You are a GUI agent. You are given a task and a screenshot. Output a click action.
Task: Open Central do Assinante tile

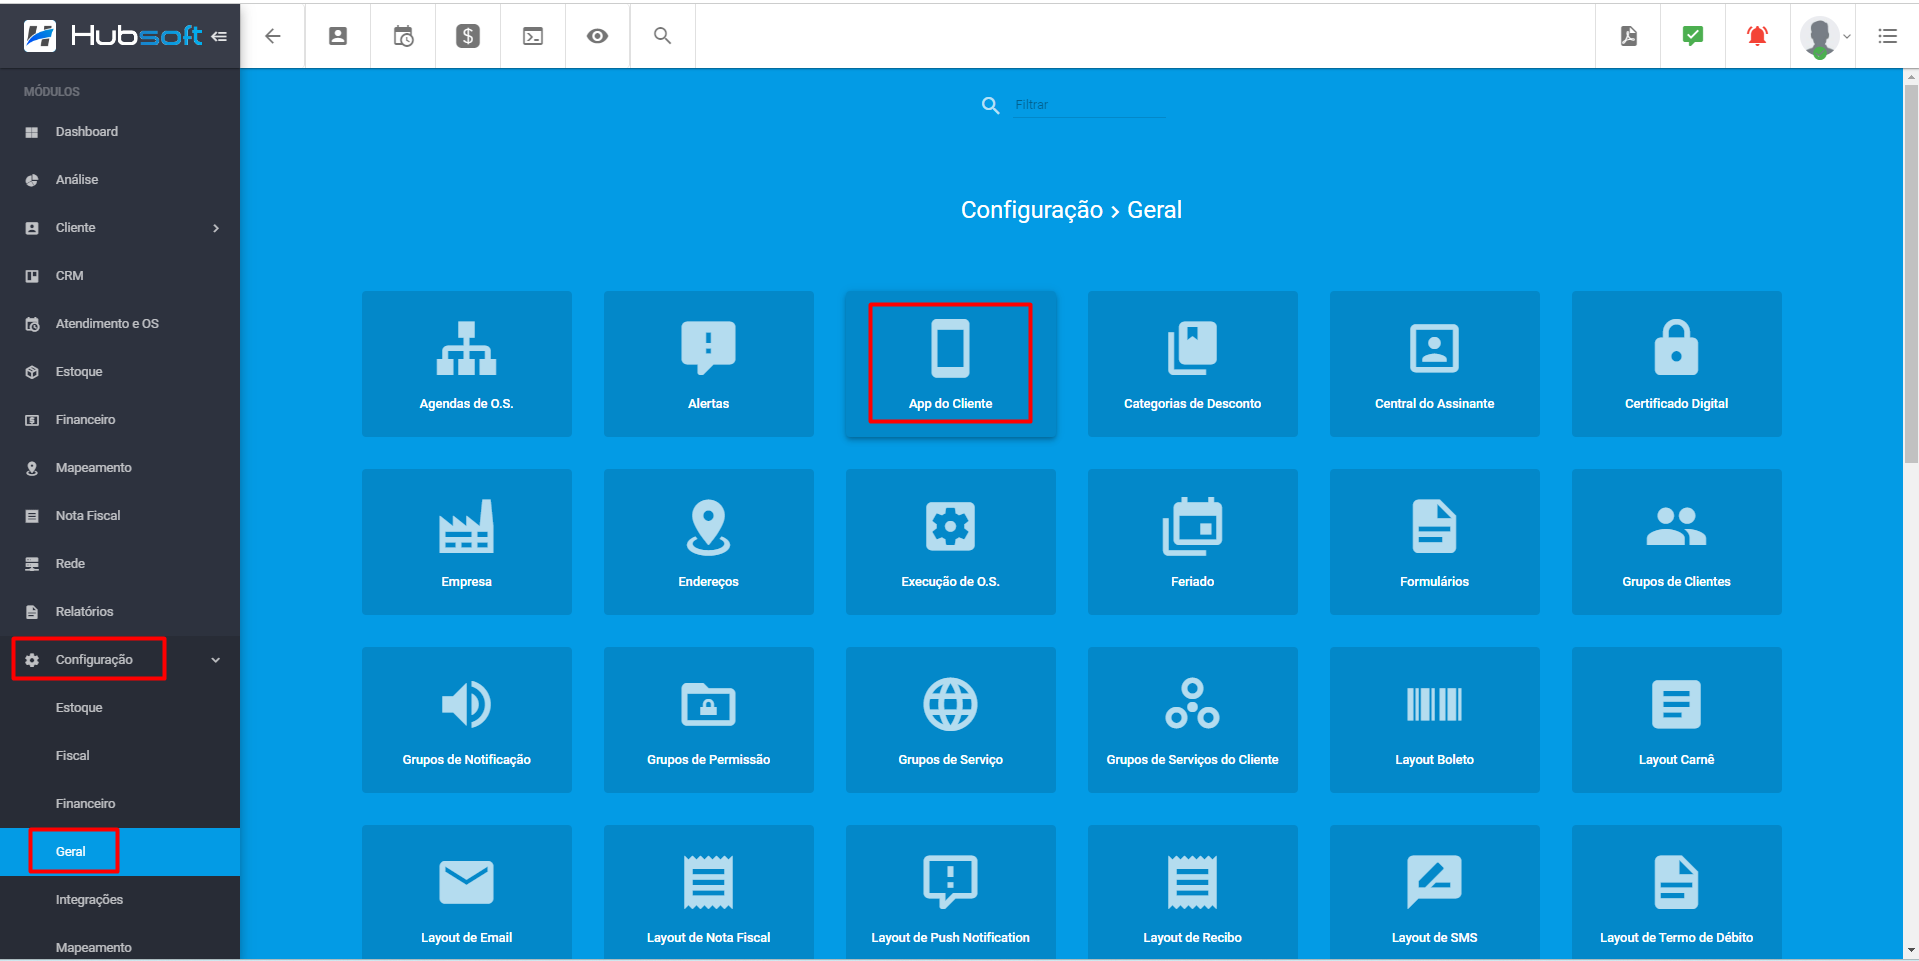tap(1434, 364)
